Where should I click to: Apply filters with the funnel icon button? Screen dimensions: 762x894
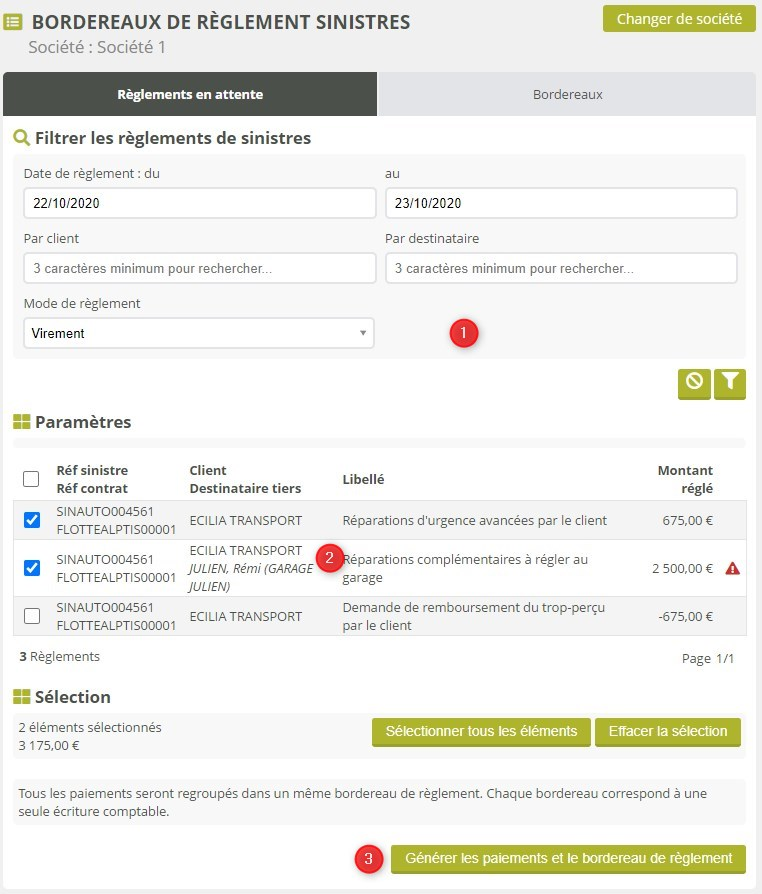click(x=731, y=383)
